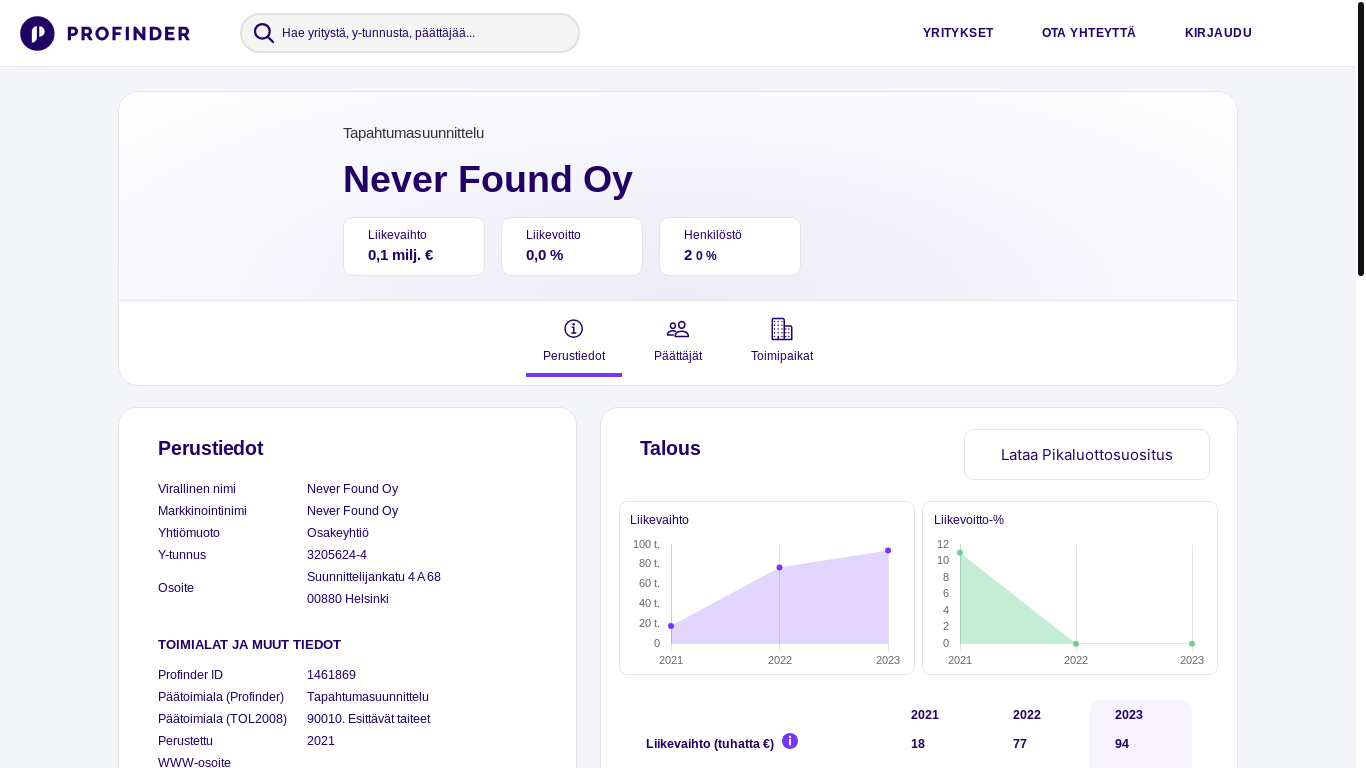Click the Y-tunnus value 3205624-4
1366x768 pixels.
(x=337, y=555)
